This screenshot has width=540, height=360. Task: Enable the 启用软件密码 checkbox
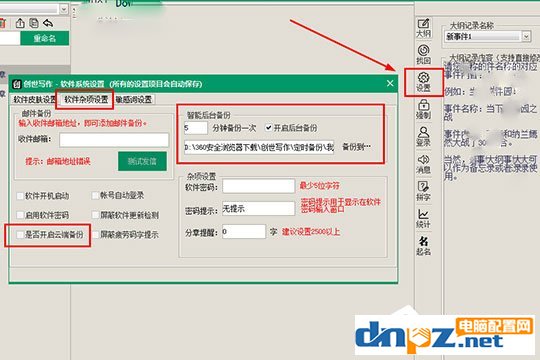pos(20,215)
